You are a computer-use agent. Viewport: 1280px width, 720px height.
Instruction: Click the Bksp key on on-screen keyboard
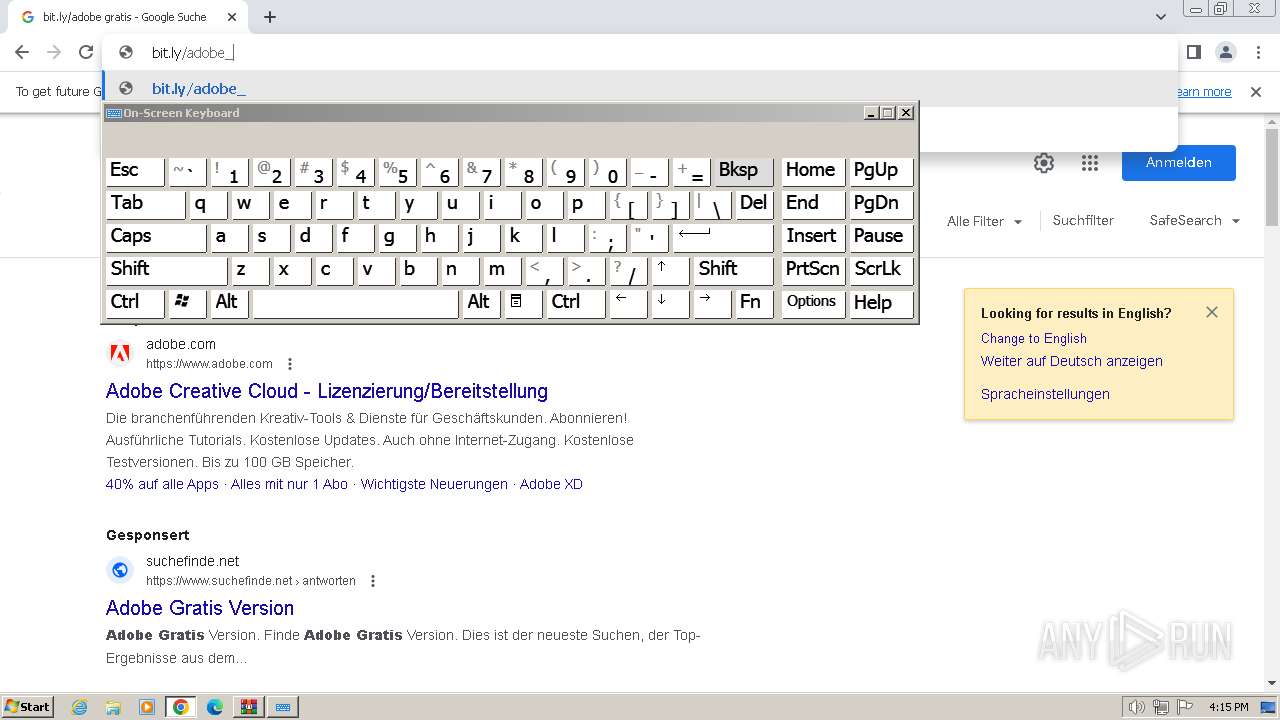[744, 170]
